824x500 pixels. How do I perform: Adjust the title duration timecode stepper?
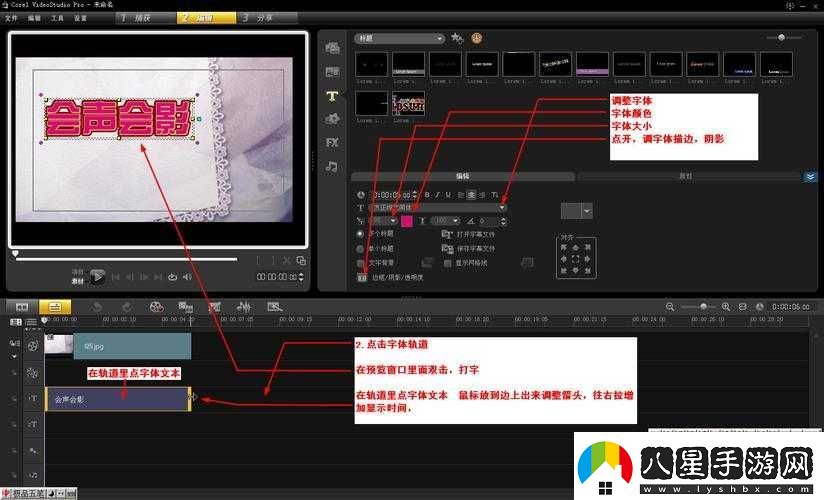click(x=415, y=195)
